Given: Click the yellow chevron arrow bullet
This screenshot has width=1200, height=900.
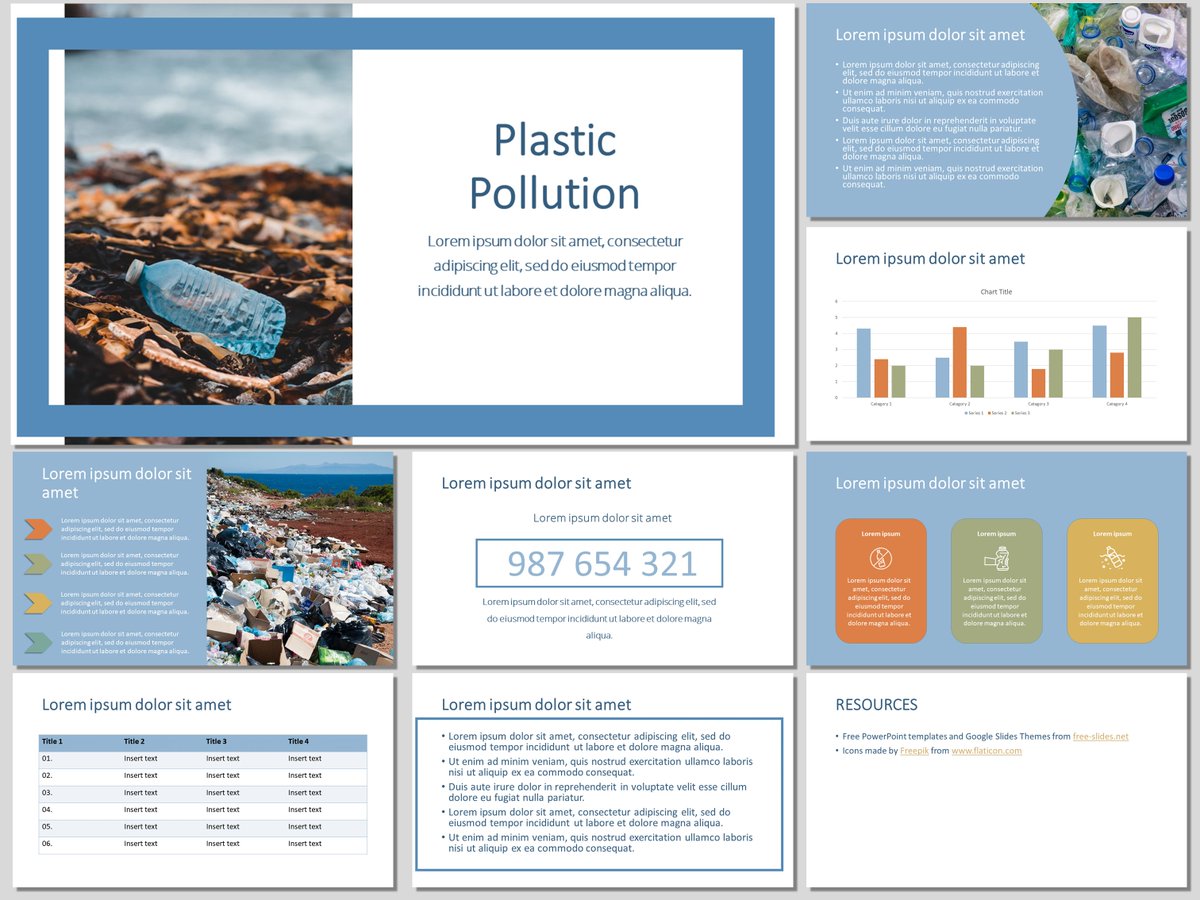Looking at the screenshot, I should click(38, 603).
